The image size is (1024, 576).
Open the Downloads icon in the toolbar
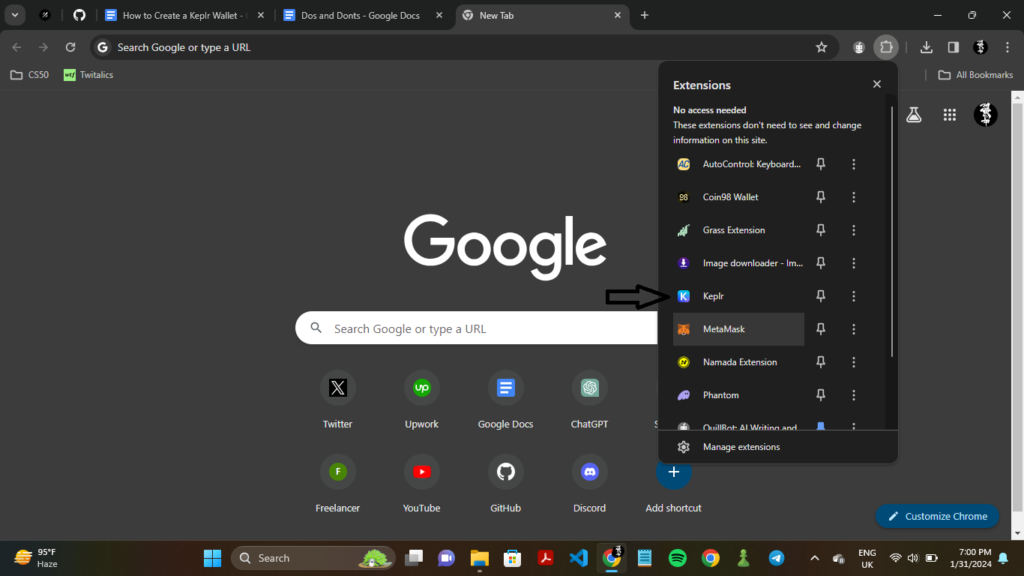(x=925, y=47)
